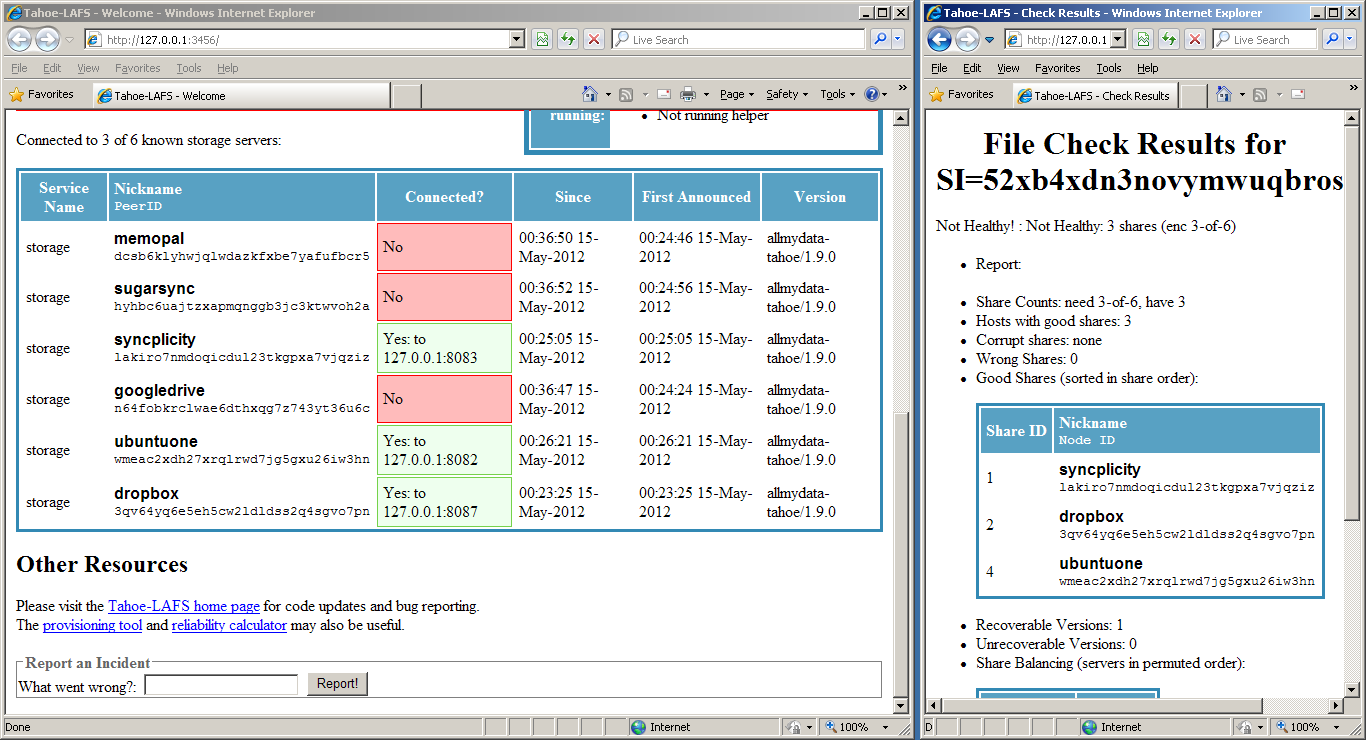Stop loading in the Check Results window
This screenshot has width=1366, height=740.
pyautogui.click(x=1194, y=40)
